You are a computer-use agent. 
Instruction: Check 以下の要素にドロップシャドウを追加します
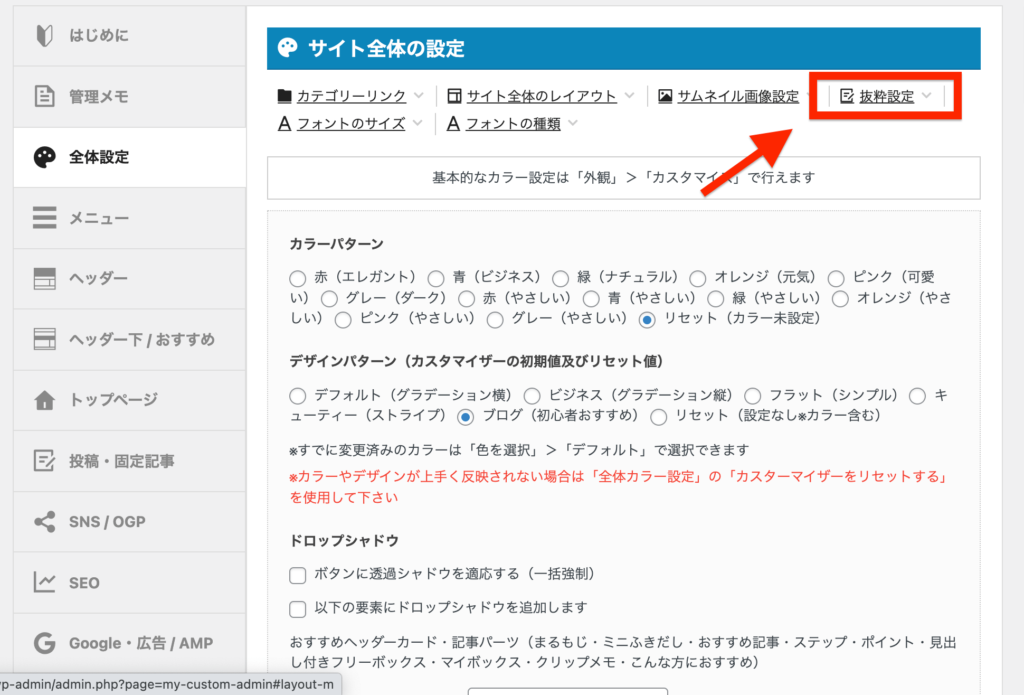[x=297, y=608]
